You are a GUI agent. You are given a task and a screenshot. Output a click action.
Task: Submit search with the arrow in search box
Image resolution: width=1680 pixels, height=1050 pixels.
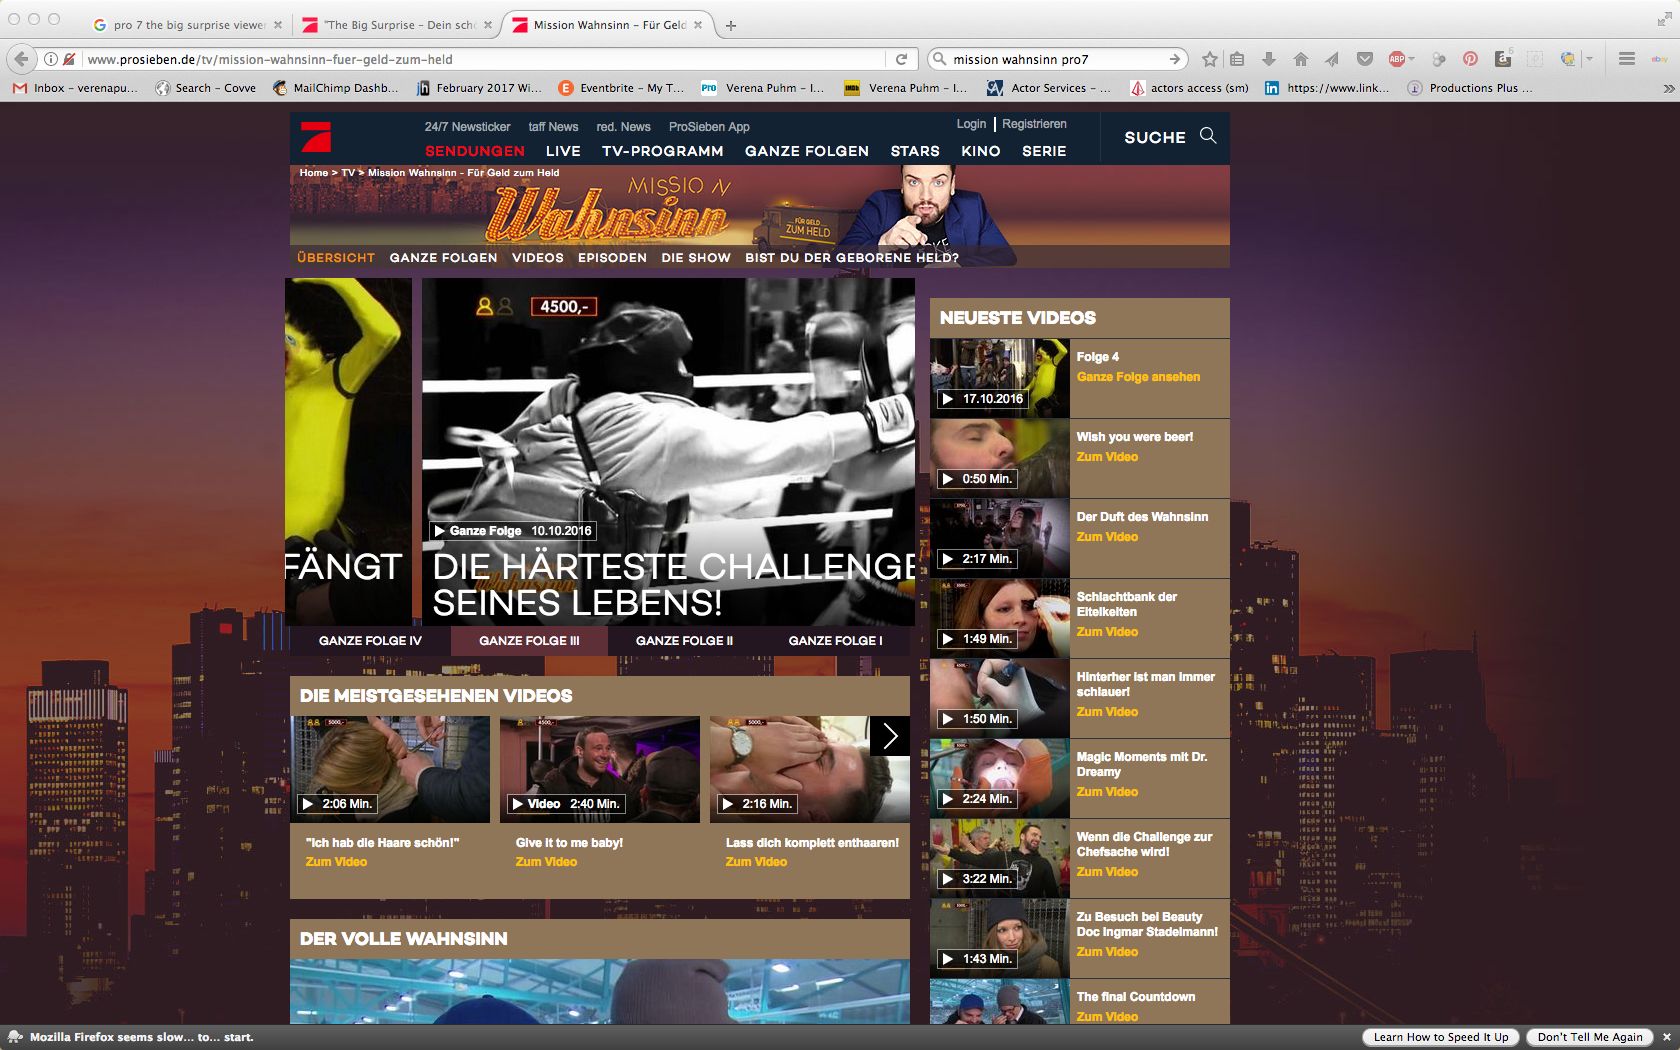pyautogui.click(x=1175, y=59)
